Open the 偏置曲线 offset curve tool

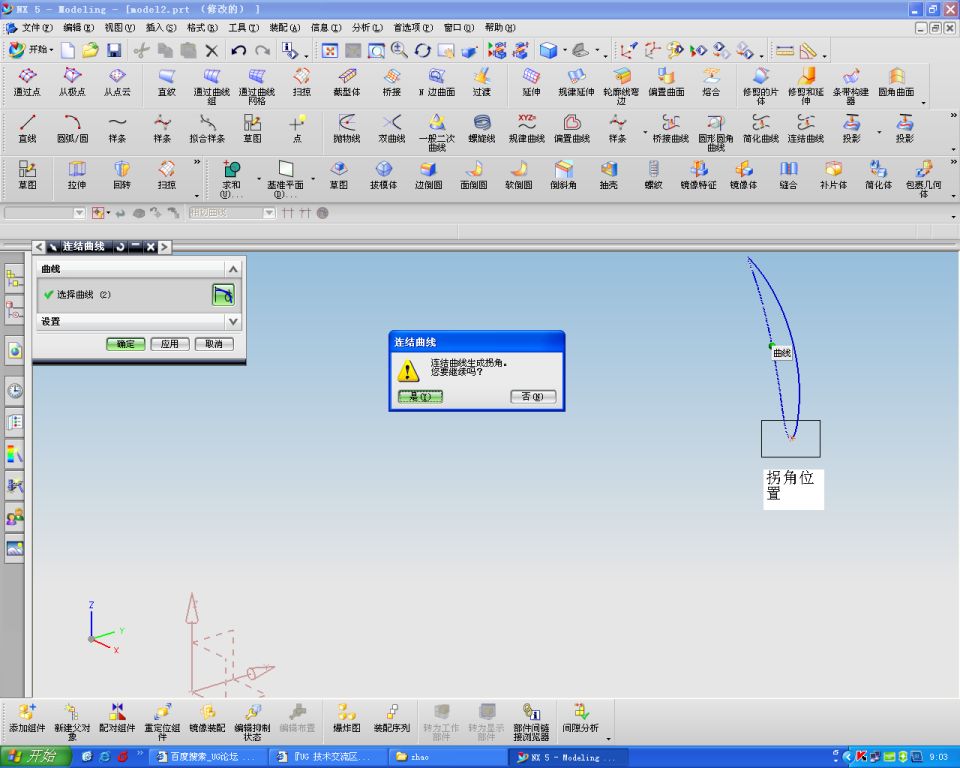(572, 129)
